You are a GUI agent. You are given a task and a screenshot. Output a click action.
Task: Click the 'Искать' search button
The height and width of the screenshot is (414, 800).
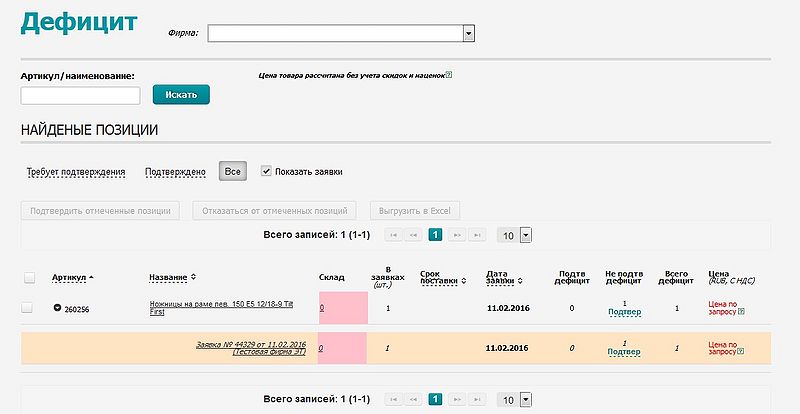pyautogui.click(x=181, y=95)
